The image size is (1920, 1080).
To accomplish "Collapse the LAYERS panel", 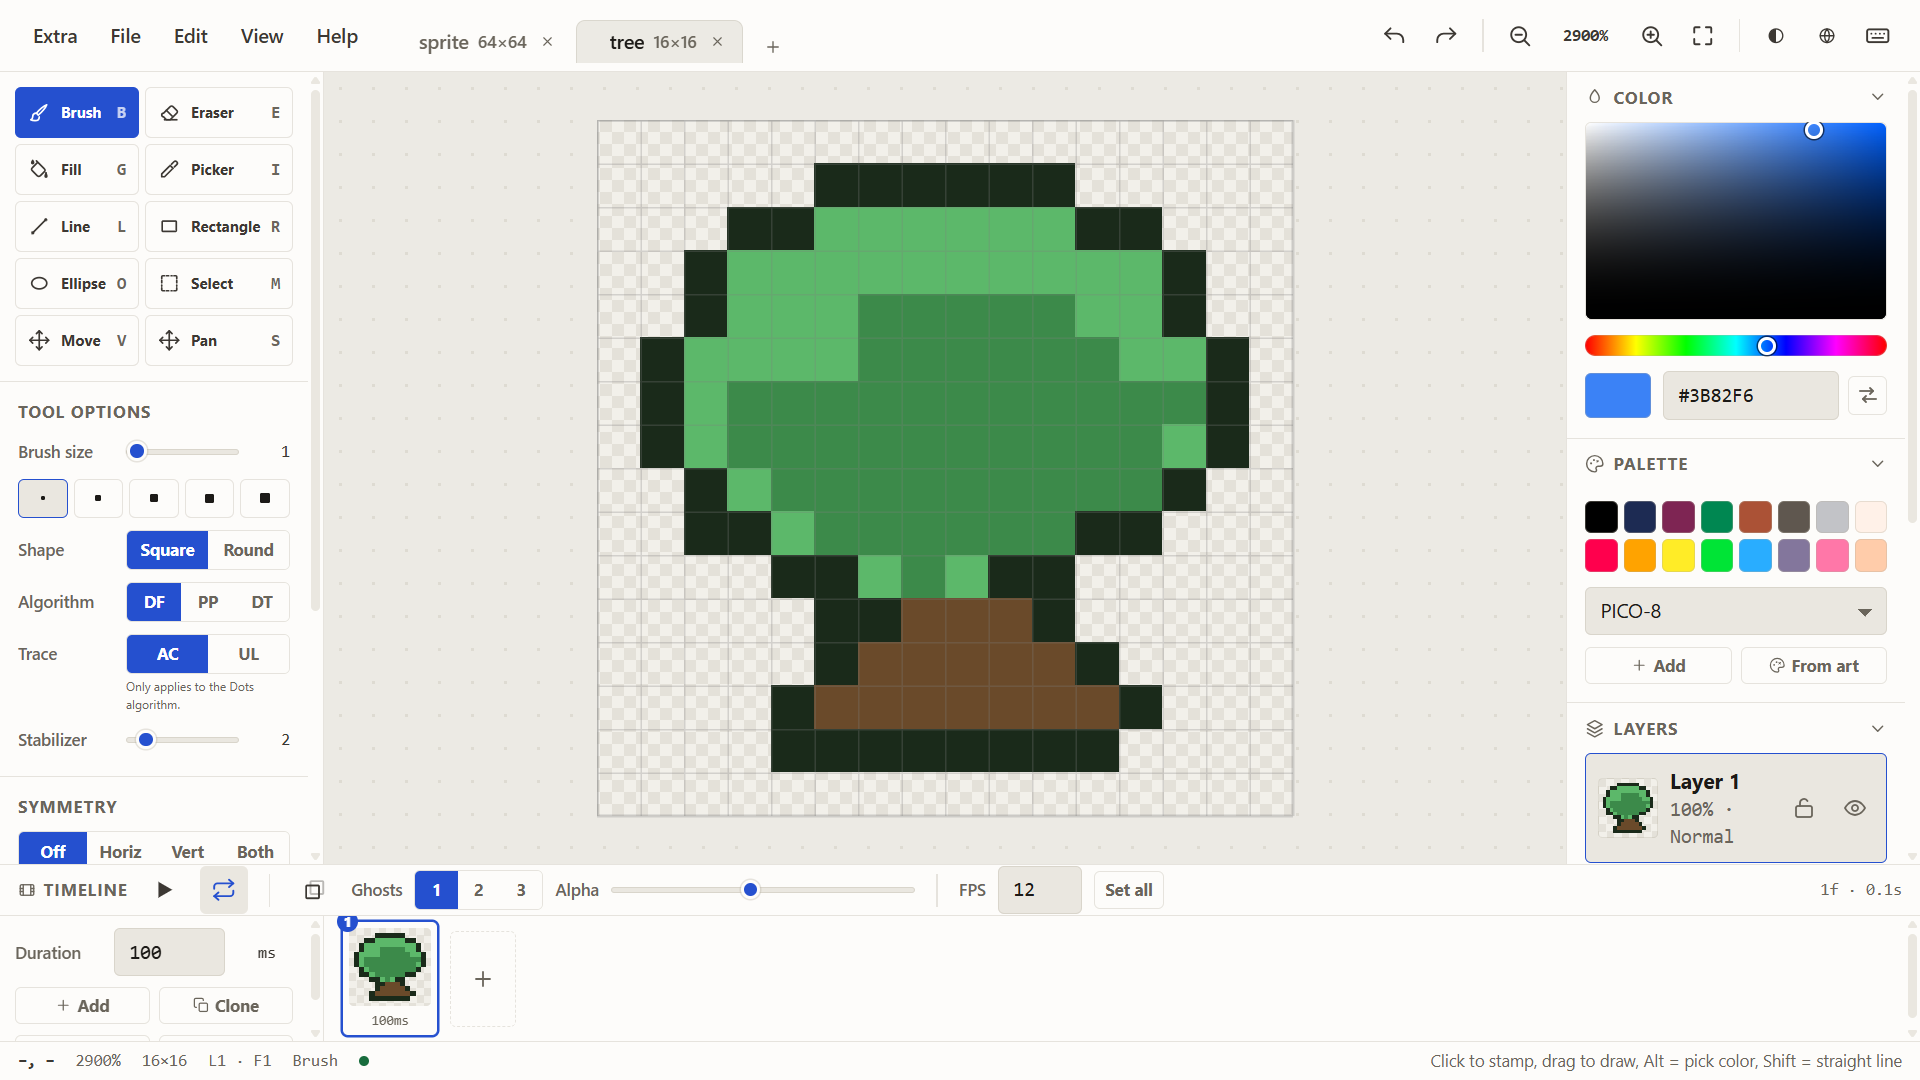I will click(1877, 729).
